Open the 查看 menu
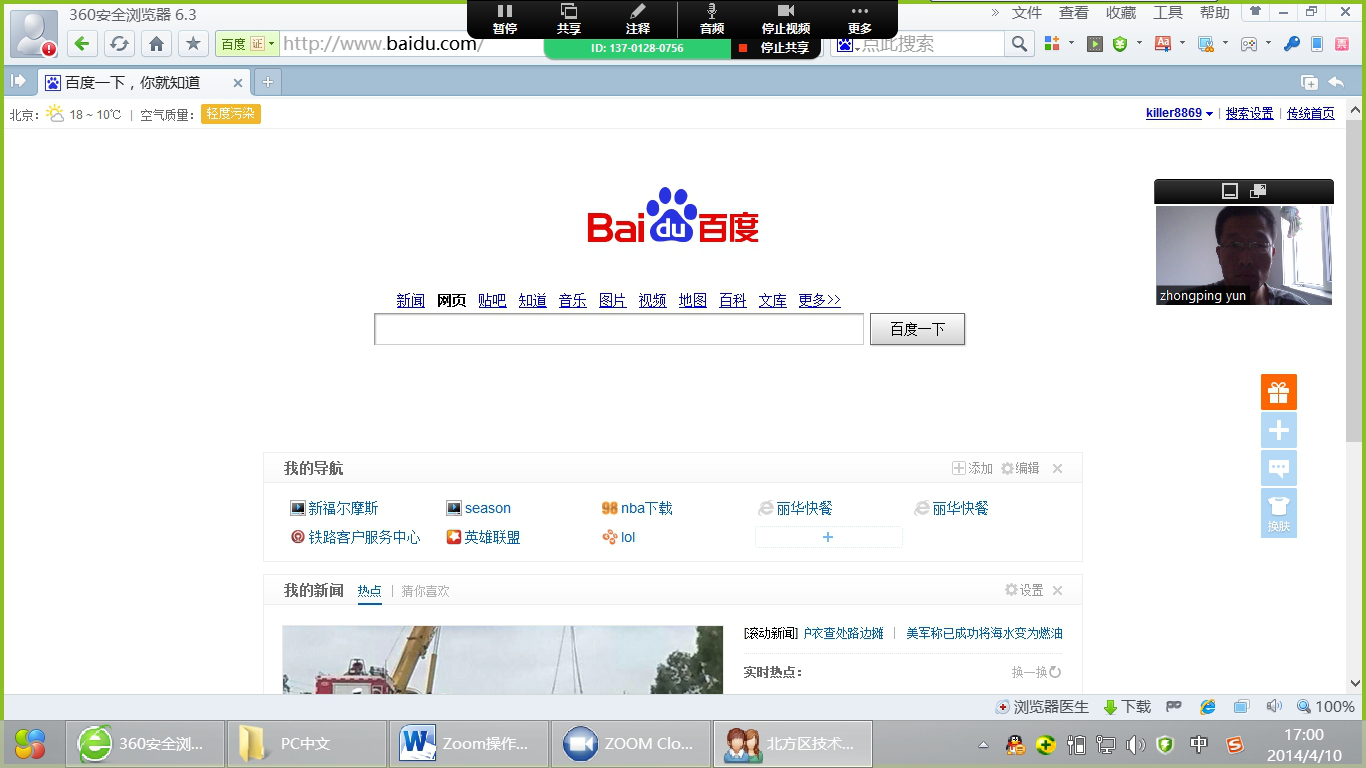Viewport: 1366px width, 768px height. pos(1074,12)
